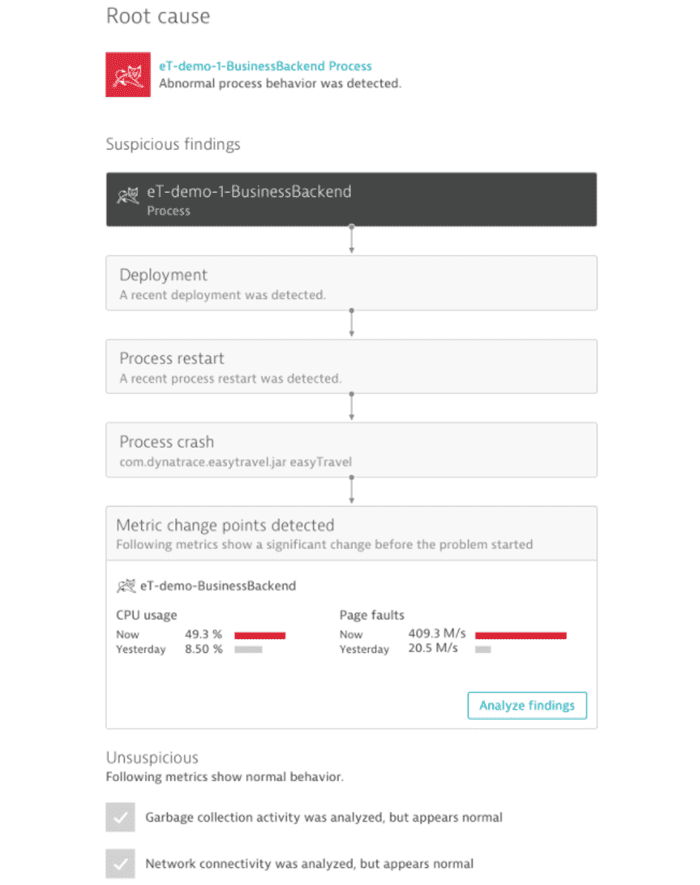Open the Process crash finding card
The width and height of the screenshot is (700, 885).
pyautogui.click(x=351, y=450)
